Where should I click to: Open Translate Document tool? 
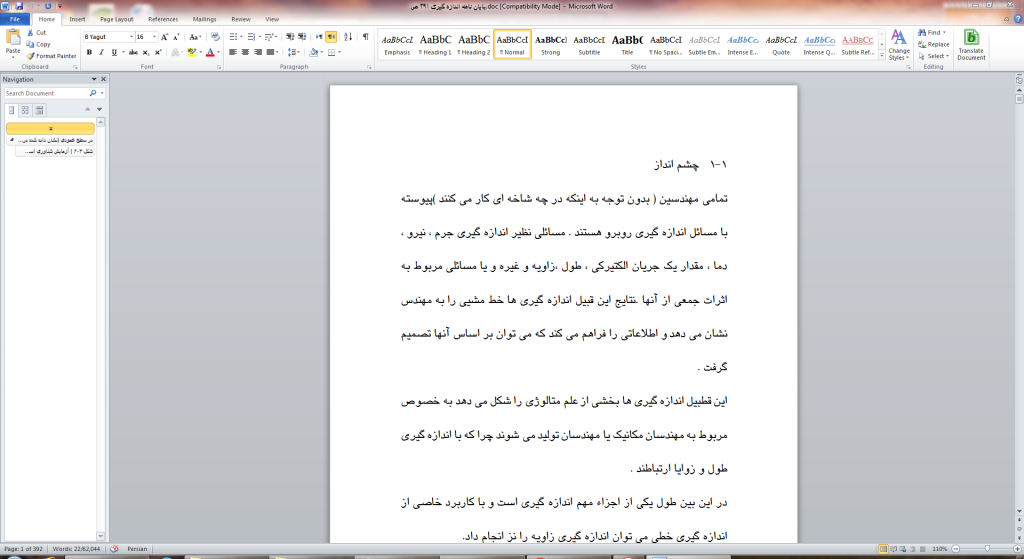click(971, 45)
